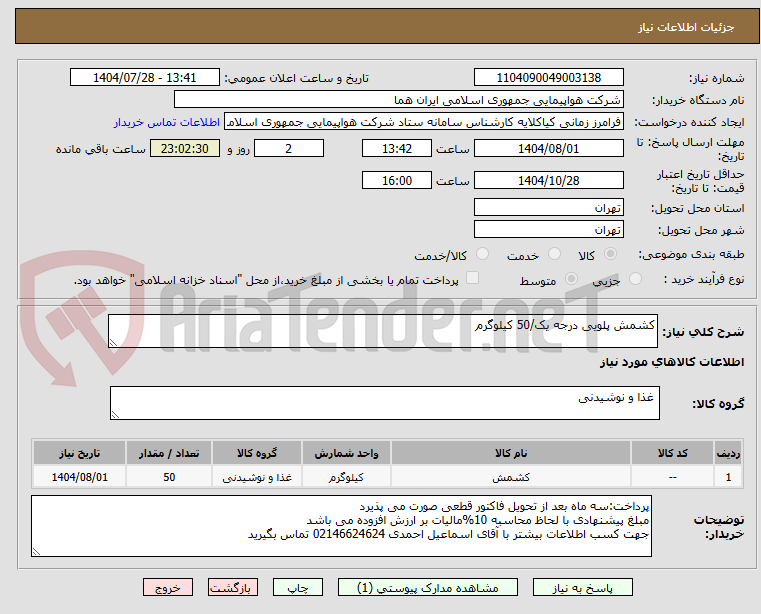The height and width of the screenshot is (614, 761).
Task: Click the واحد شمارش column header
Action: (x=346, y=453)
